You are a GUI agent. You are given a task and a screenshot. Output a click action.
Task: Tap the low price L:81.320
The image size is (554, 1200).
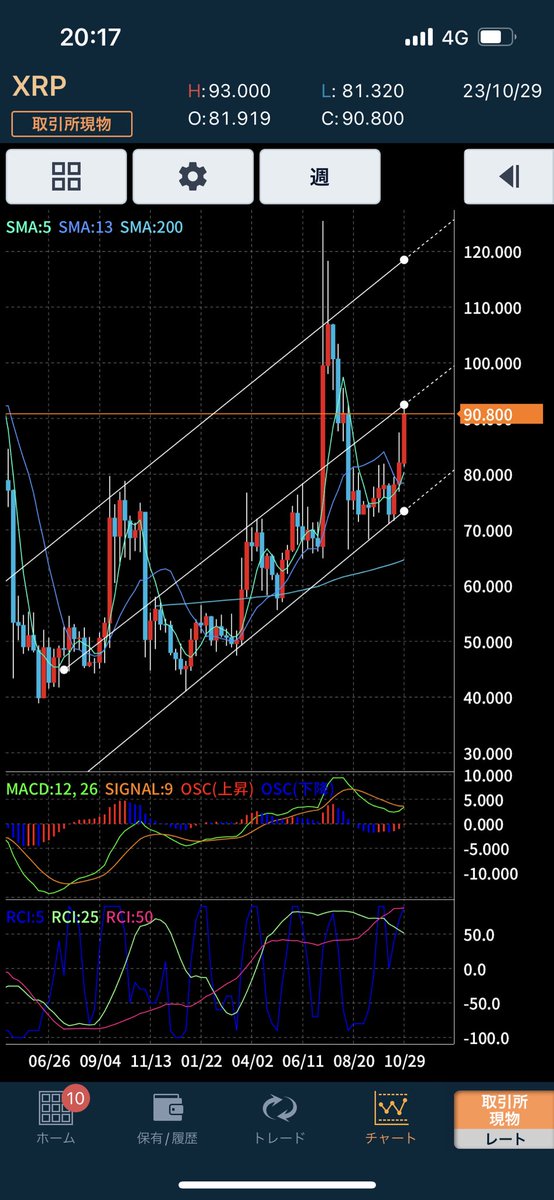click(x=363, y=91)
